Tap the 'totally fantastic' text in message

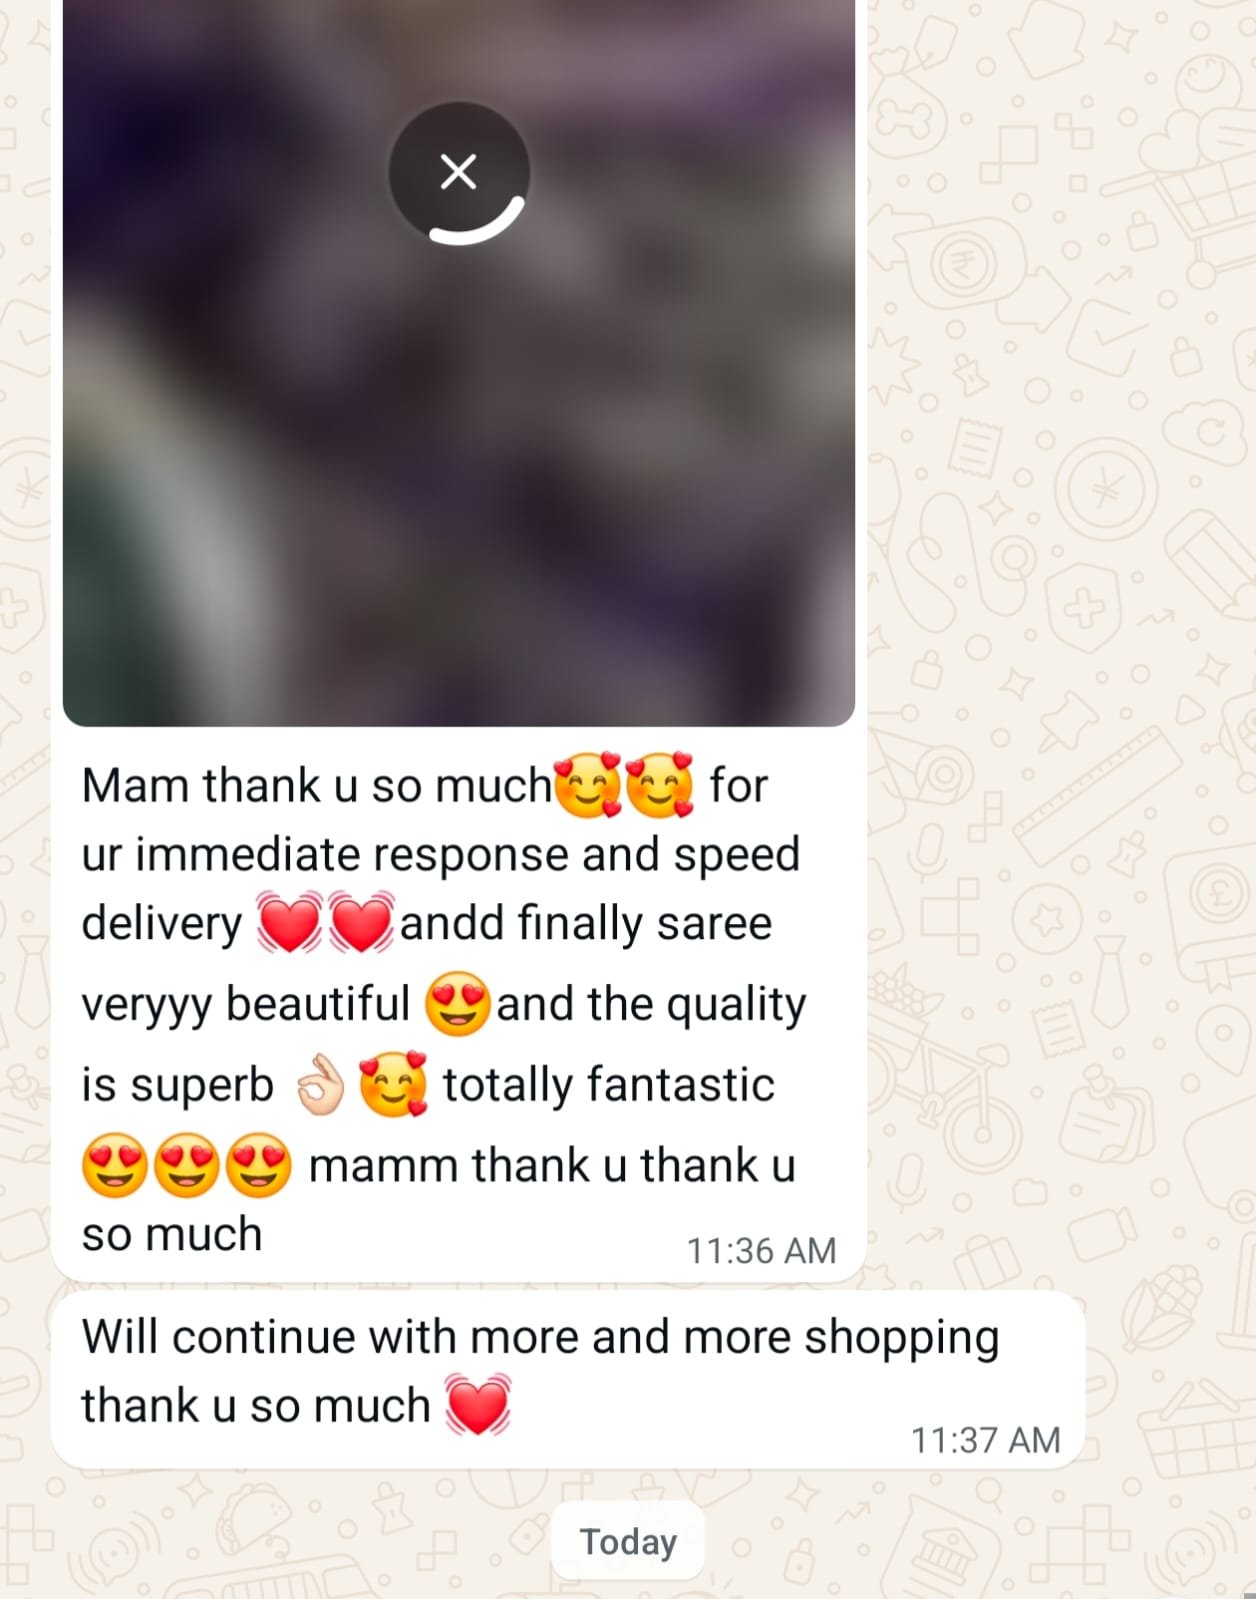pyautogui.click(x=609, y=1085)
